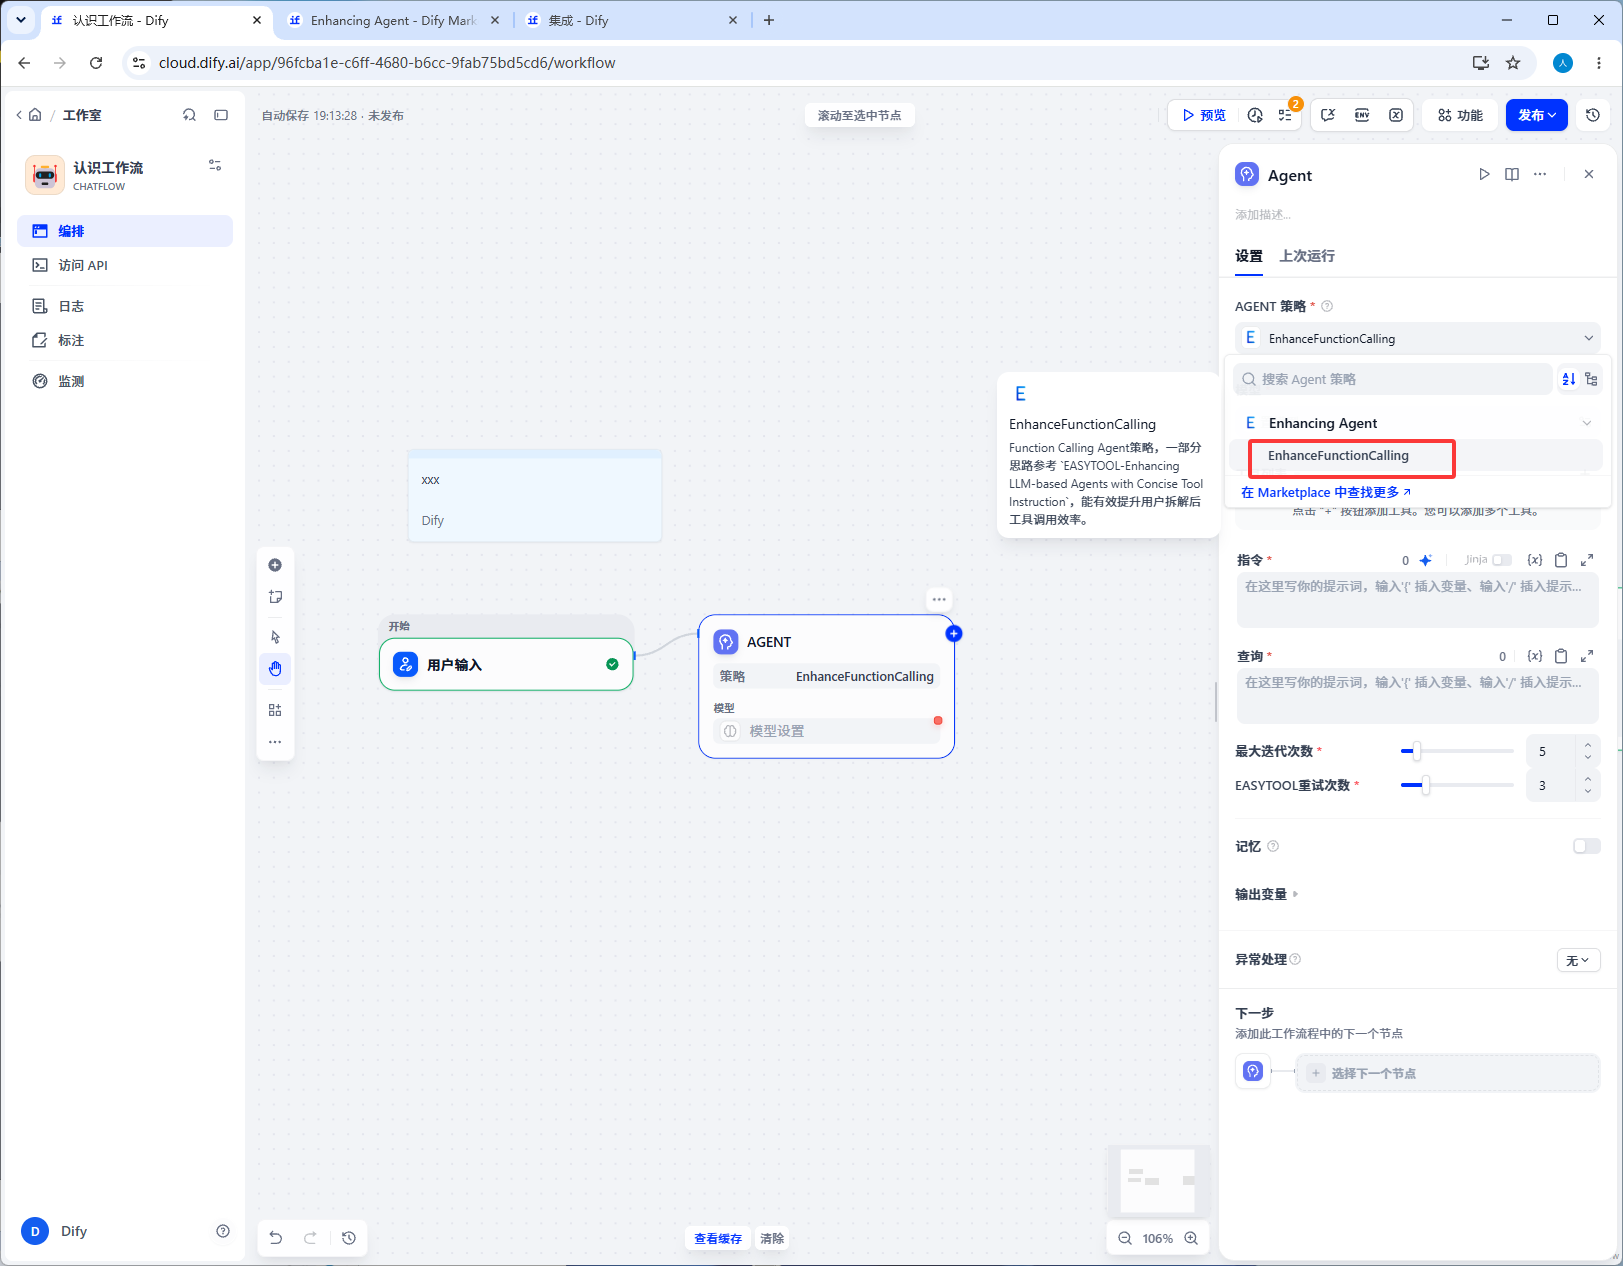
Task: Open 访问 API in the left sidebar
Action: 125,265
